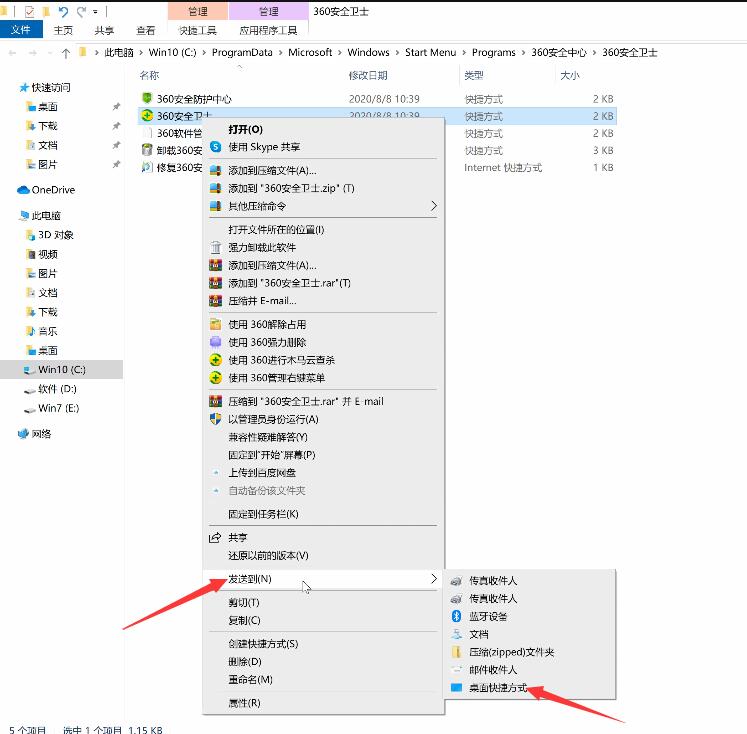Click the icon beside 使用360强力删除
Viewport: 747px width, 734px height.
[215, 342]
